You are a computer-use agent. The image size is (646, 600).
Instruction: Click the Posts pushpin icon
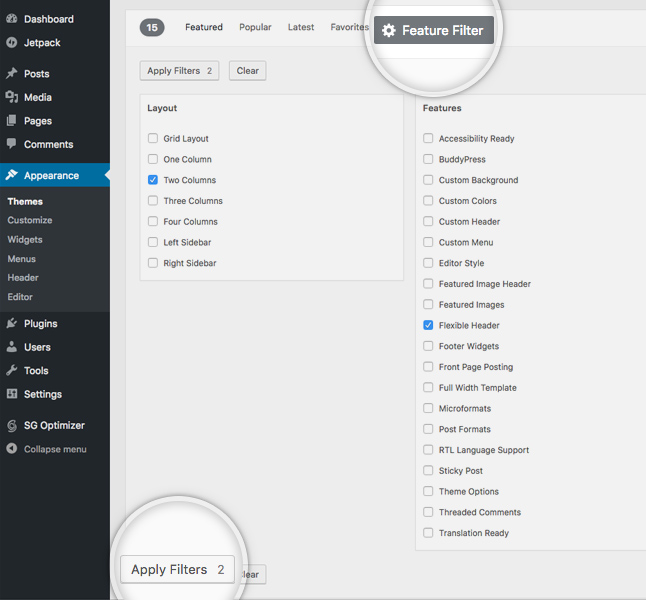pos(11,74)
